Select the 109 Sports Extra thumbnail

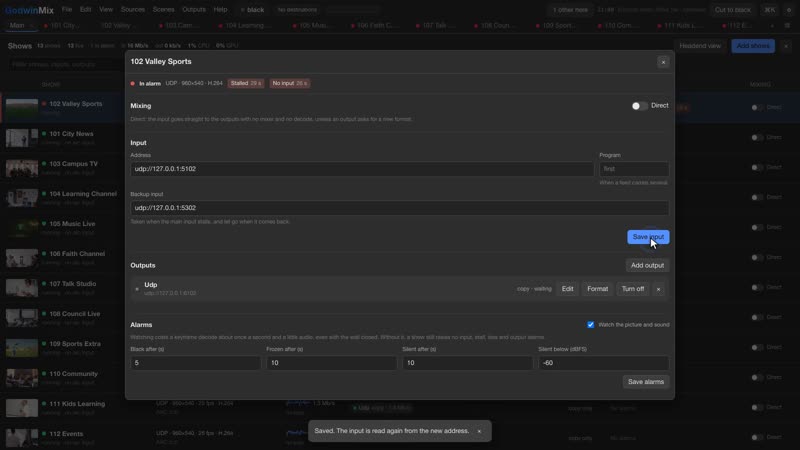(21, 348)
